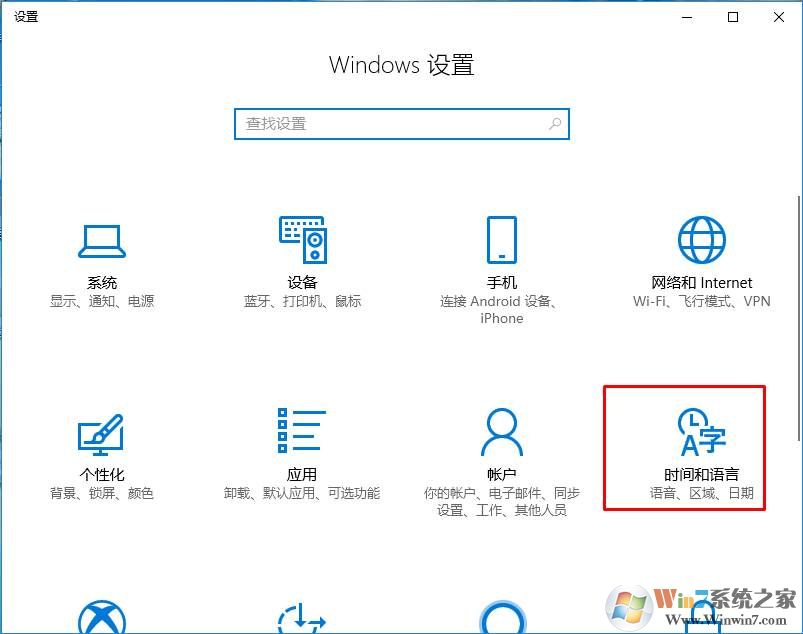Viewport: 803px width, 634px height.
Task: Open the Xbox gaming icon
Action: click(x=102, y=617)
